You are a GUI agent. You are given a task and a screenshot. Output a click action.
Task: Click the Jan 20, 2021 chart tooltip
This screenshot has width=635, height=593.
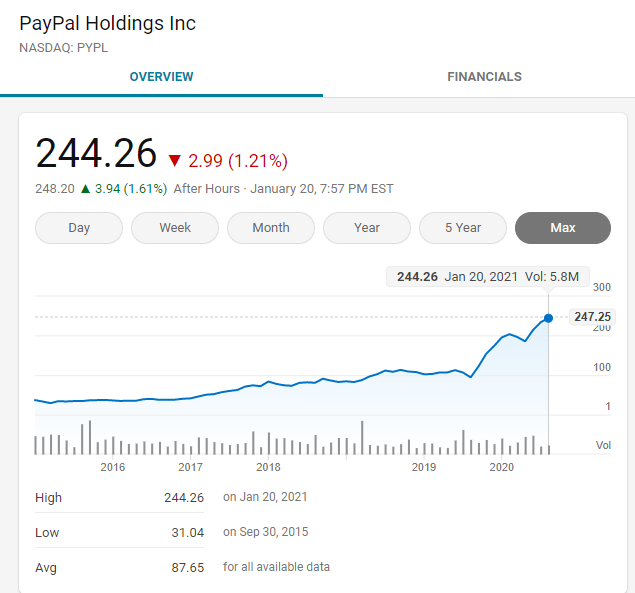[x=487, y=277]
